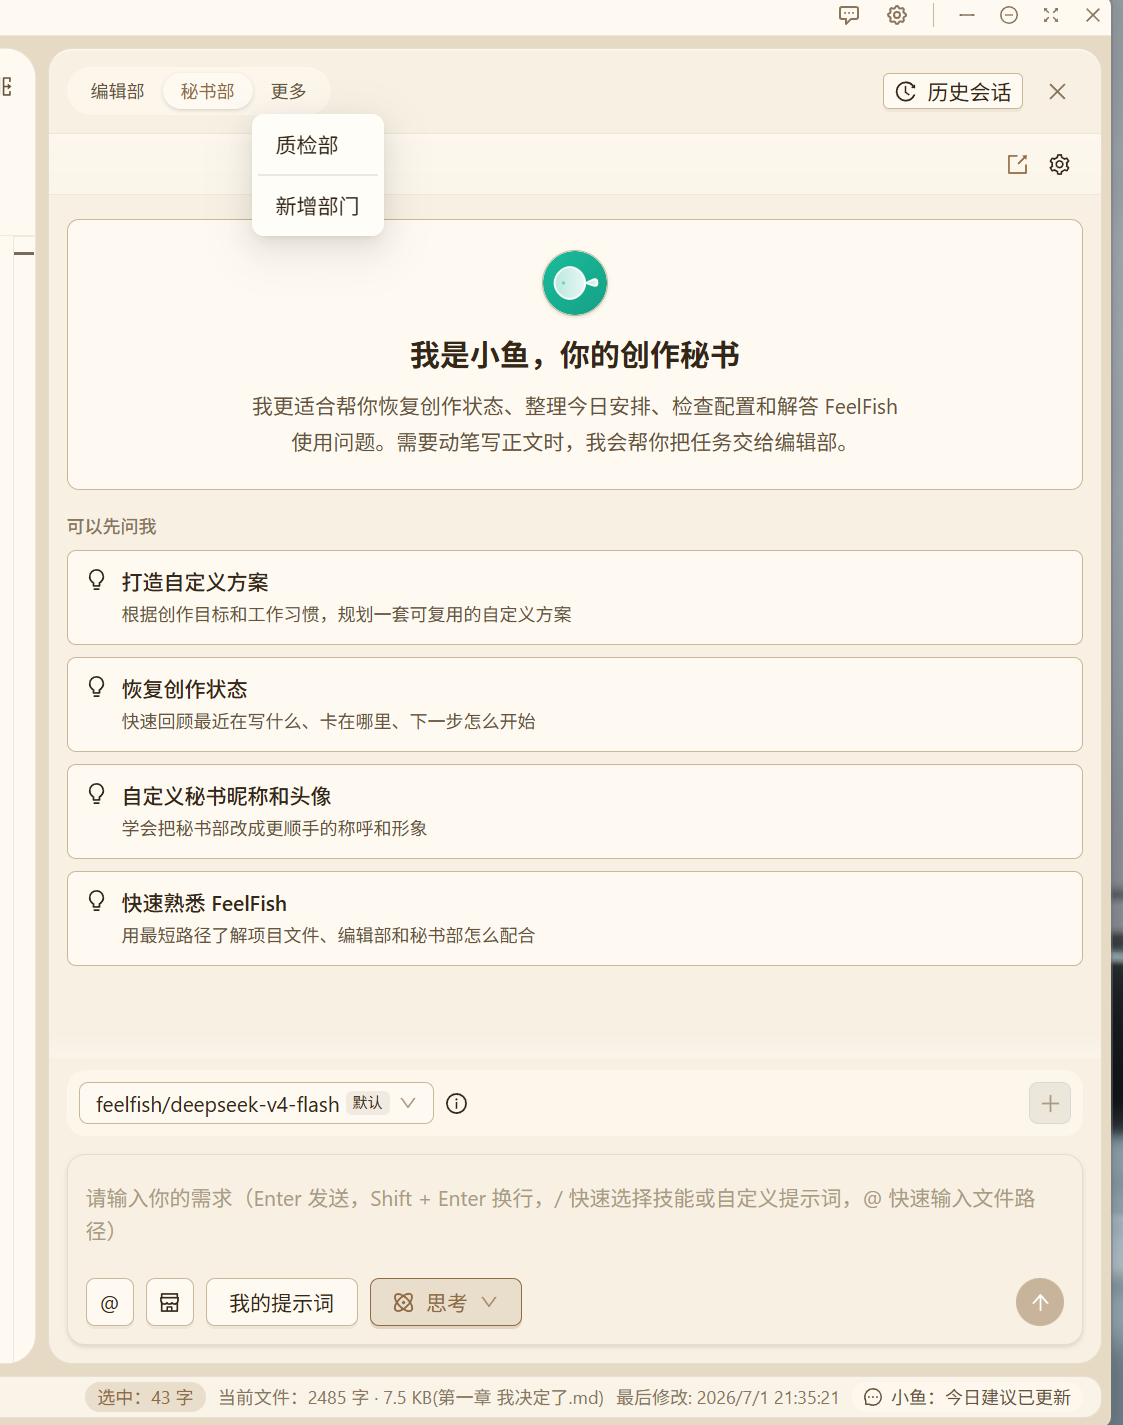Toggle the 思考 thinking mode button
The image size is (1123, 1425).
pyautogui.click(x=446, y=1302)
